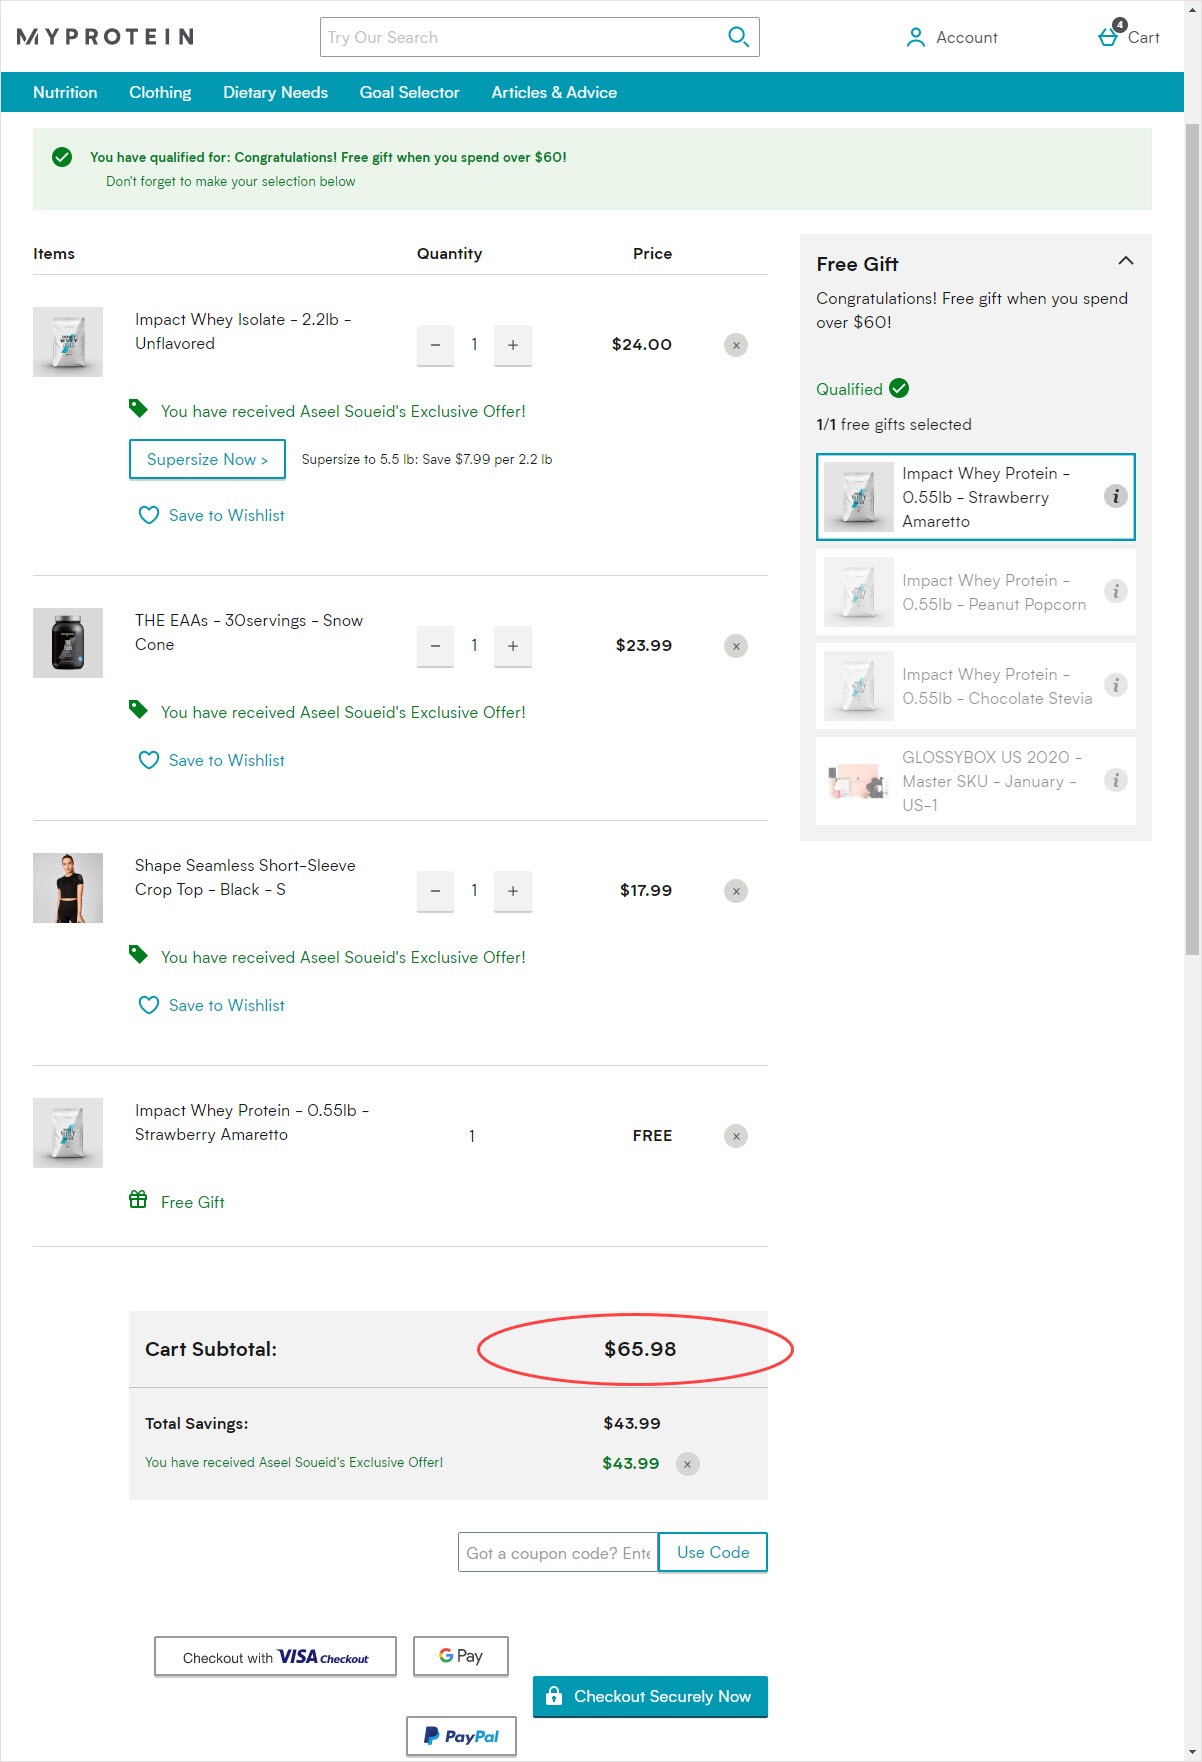Show info for Strawberry Amaretto gift

tap(1116, 496)
